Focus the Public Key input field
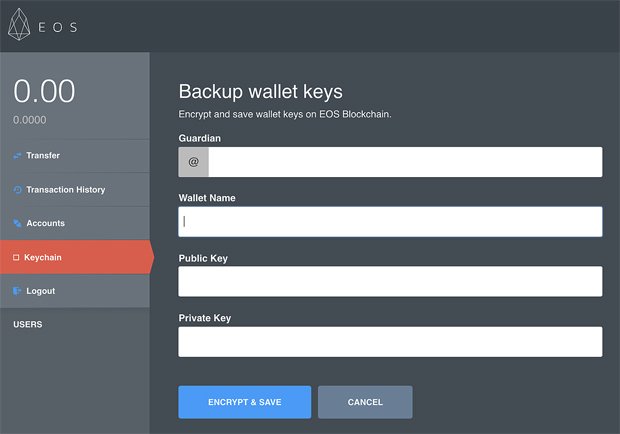Screen dimensions: 620x434 click(x=390, y=281)
